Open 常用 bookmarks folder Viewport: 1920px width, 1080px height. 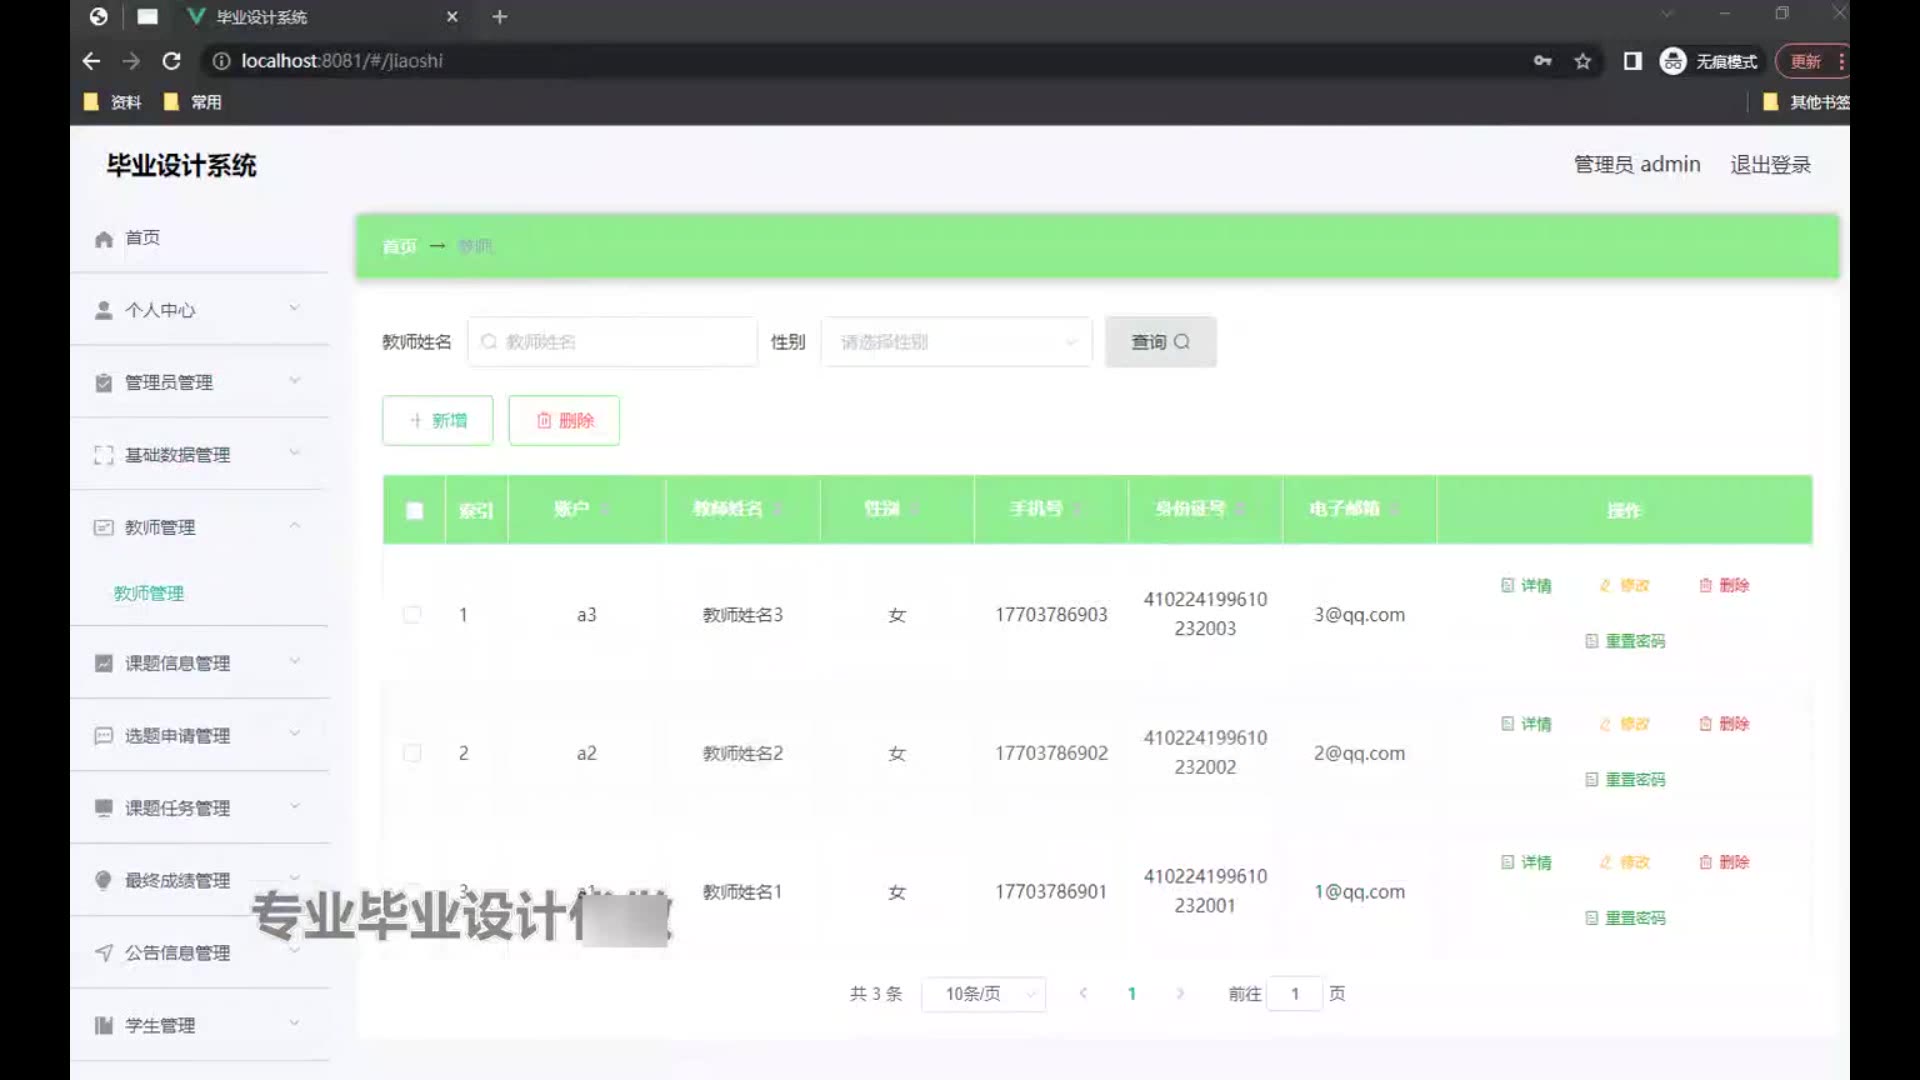[192, 102]
